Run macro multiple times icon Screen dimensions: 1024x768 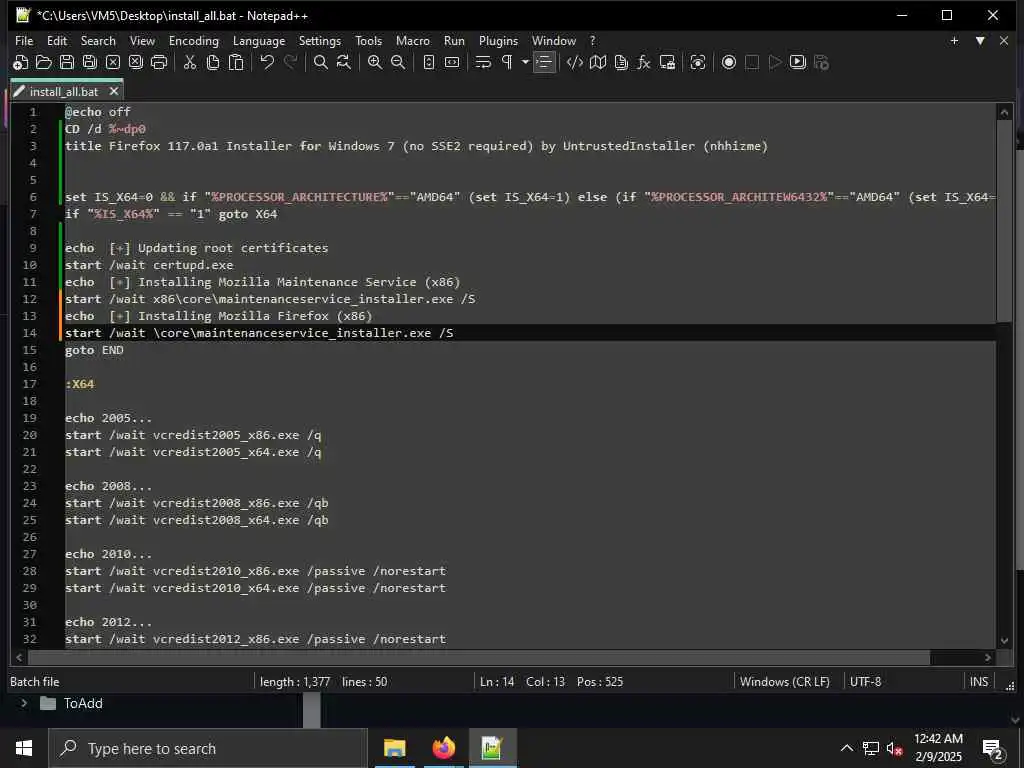(797, 63)
